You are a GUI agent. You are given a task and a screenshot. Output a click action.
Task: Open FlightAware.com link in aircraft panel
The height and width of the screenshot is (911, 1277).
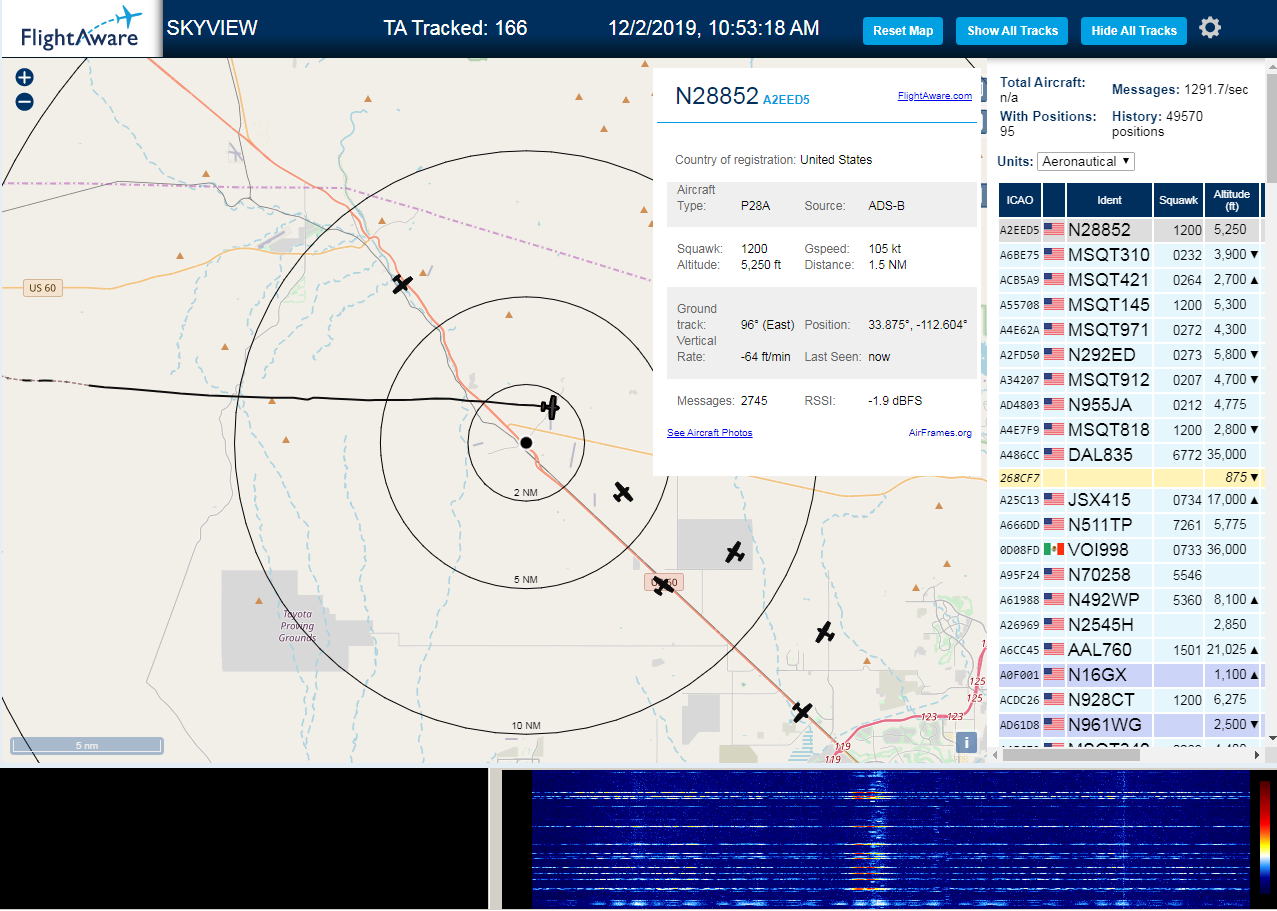tap(935, 96)
